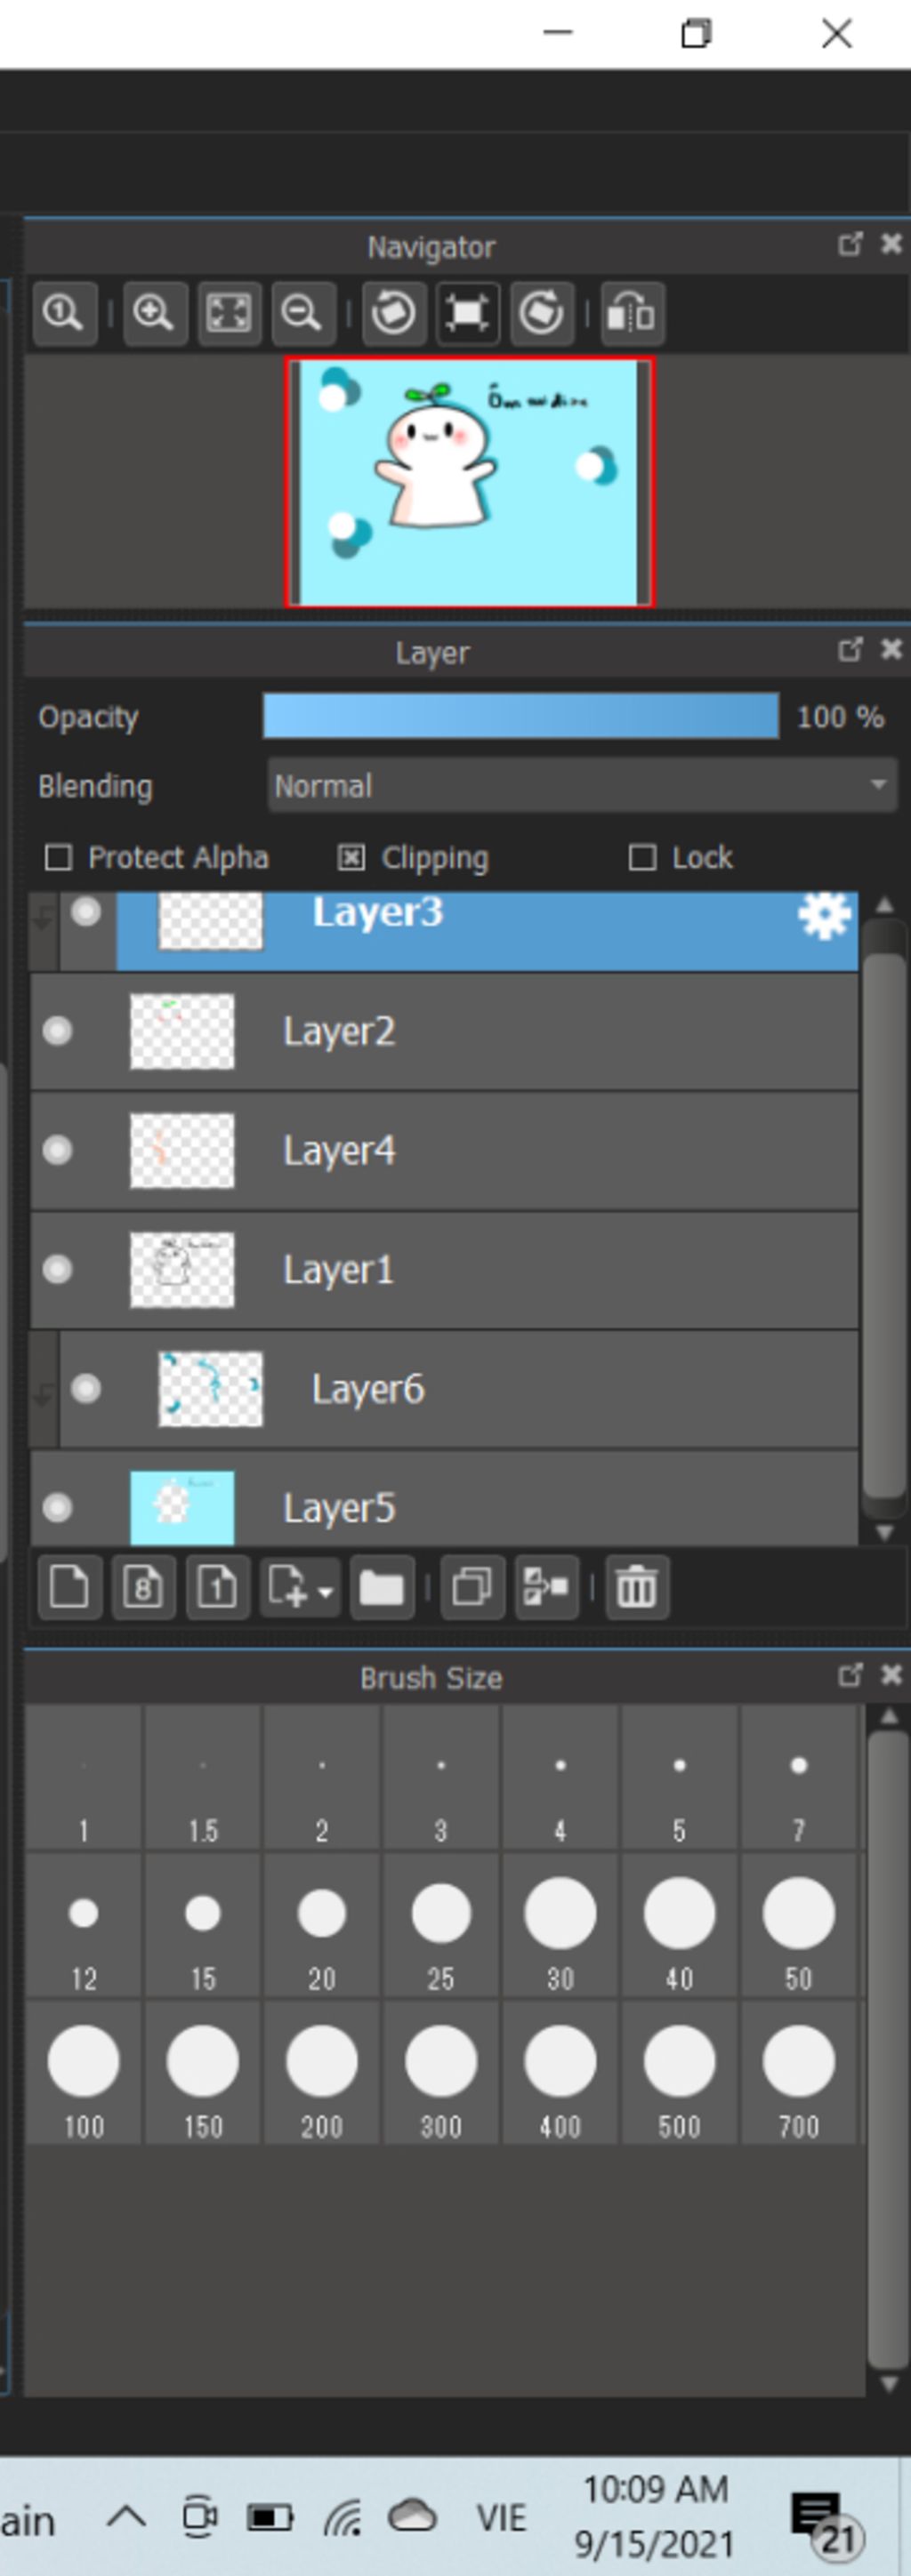Fit canvas to window in Navigator
The image size is (911, 2576).
pos(228,313)
